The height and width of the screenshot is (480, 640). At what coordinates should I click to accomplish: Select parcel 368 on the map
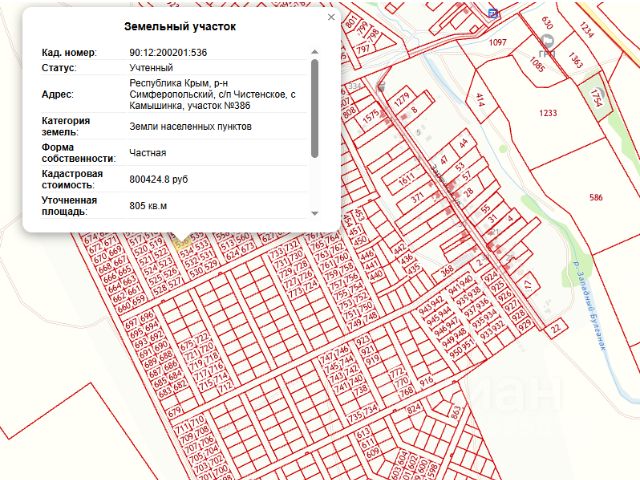pos(447,271)
